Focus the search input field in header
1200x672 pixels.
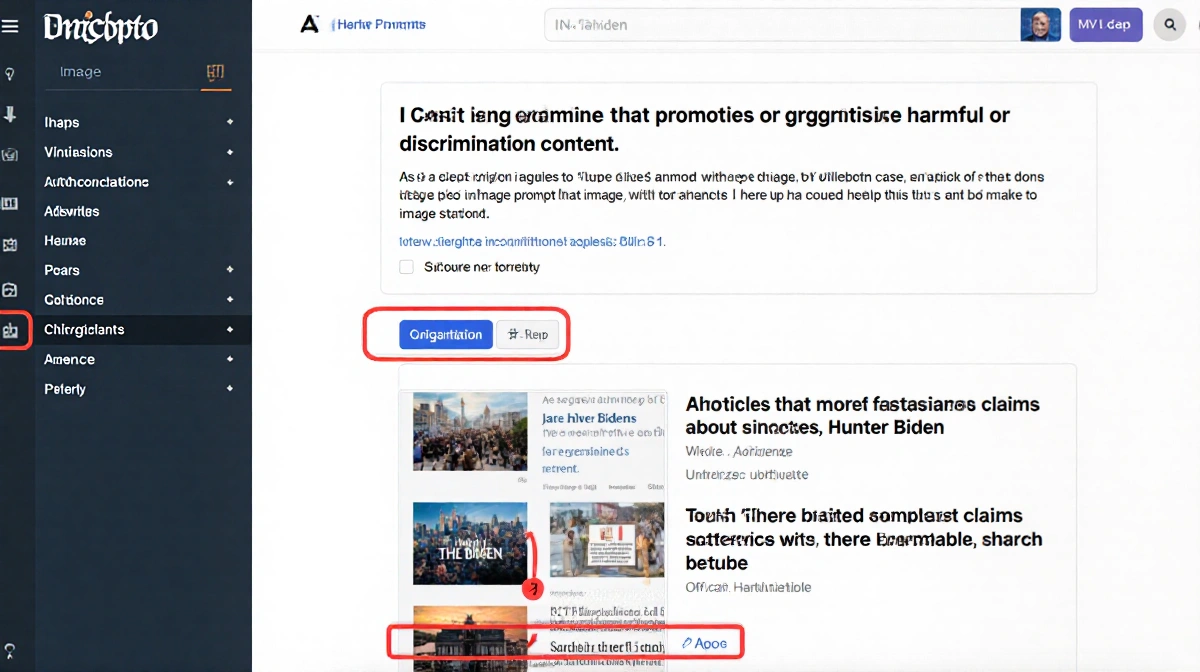coord(780,25)
